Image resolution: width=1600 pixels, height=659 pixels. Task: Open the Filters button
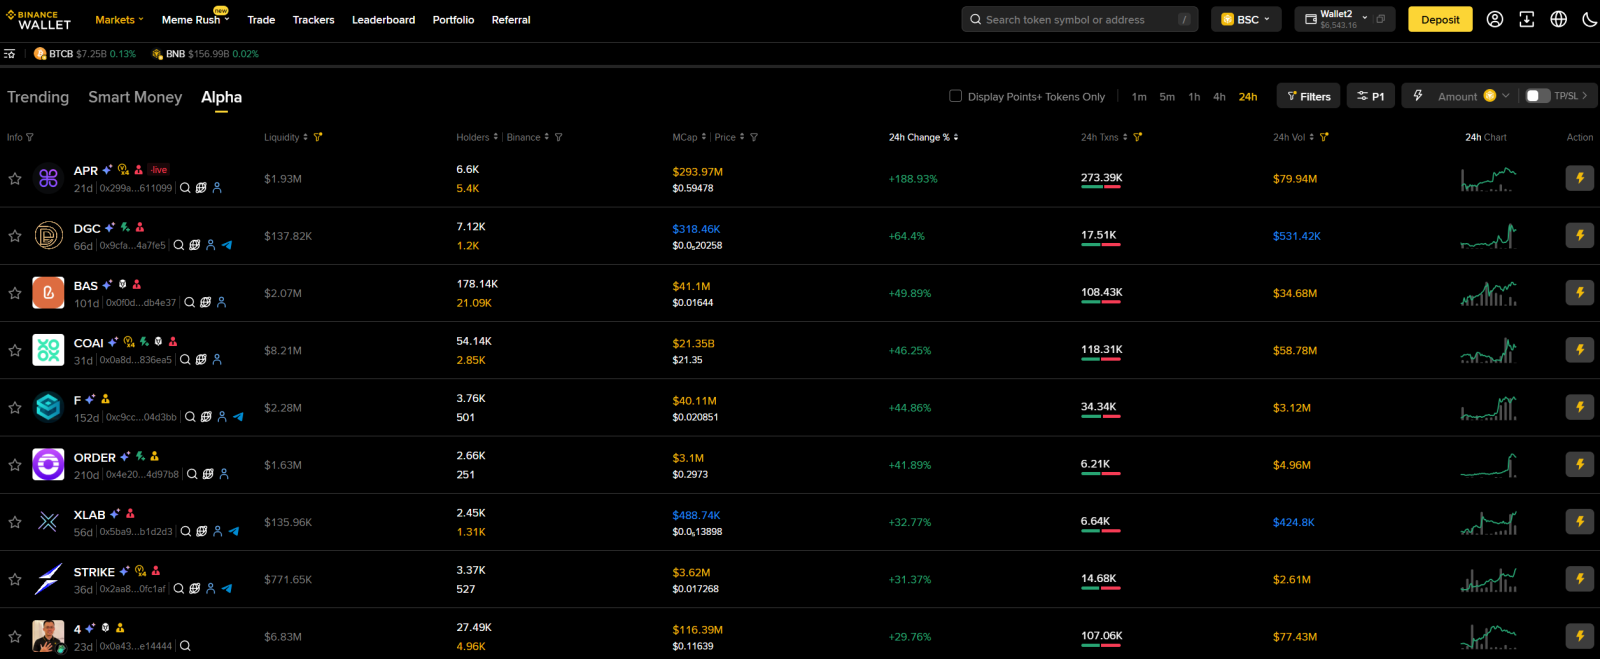click(x=1308, y=96)
